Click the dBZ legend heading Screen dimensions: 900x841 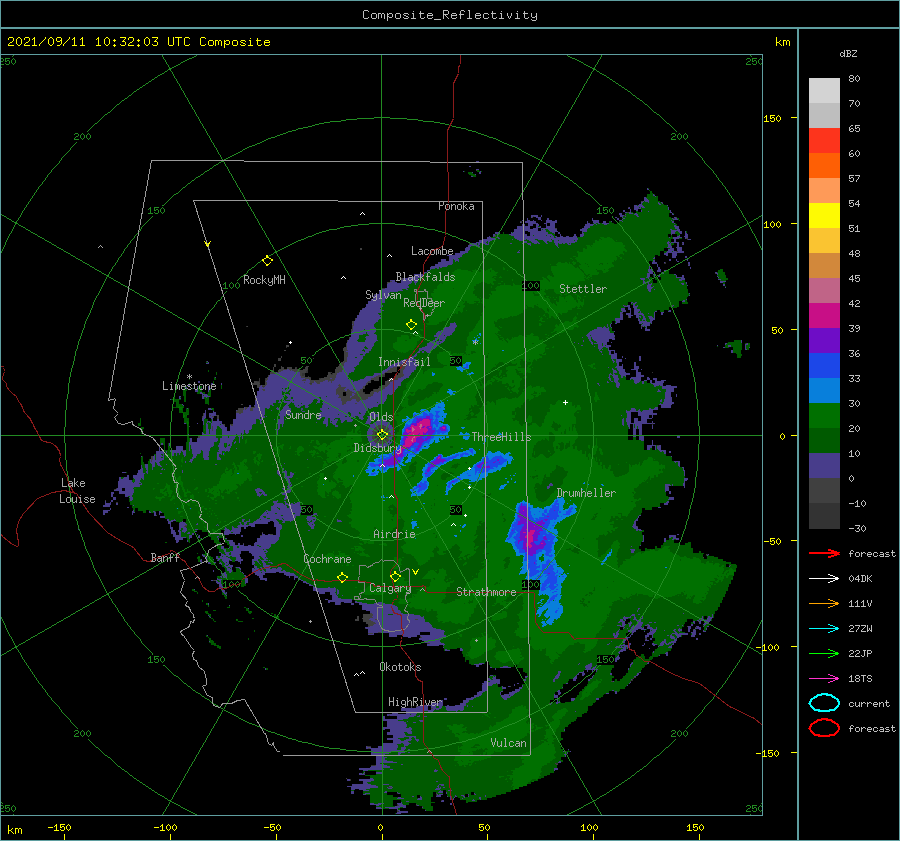coord(848,53)
